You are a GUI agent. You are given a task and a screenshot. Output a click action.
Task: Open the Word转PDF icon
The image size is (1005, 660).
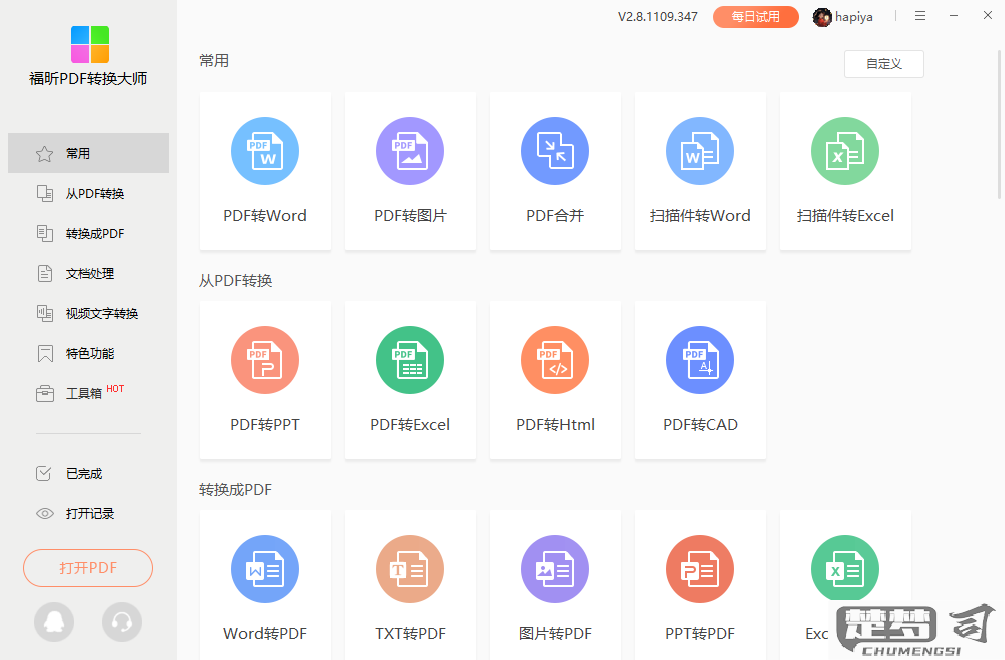pyautogui.click(x=265, y=569)
